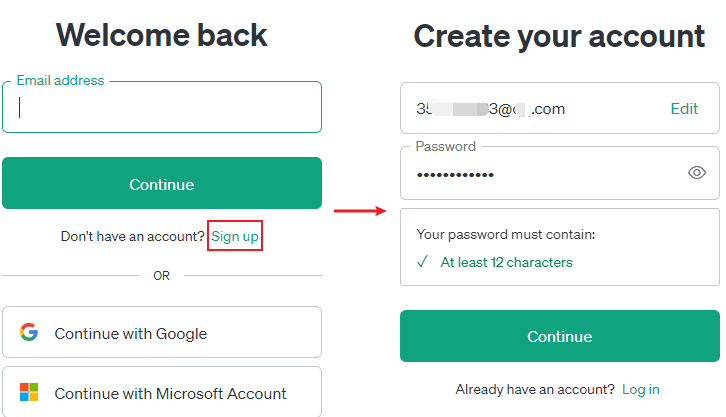Open the Sign up link
Viewport: 726px width, 417px height.
click(x=235, y=236)
